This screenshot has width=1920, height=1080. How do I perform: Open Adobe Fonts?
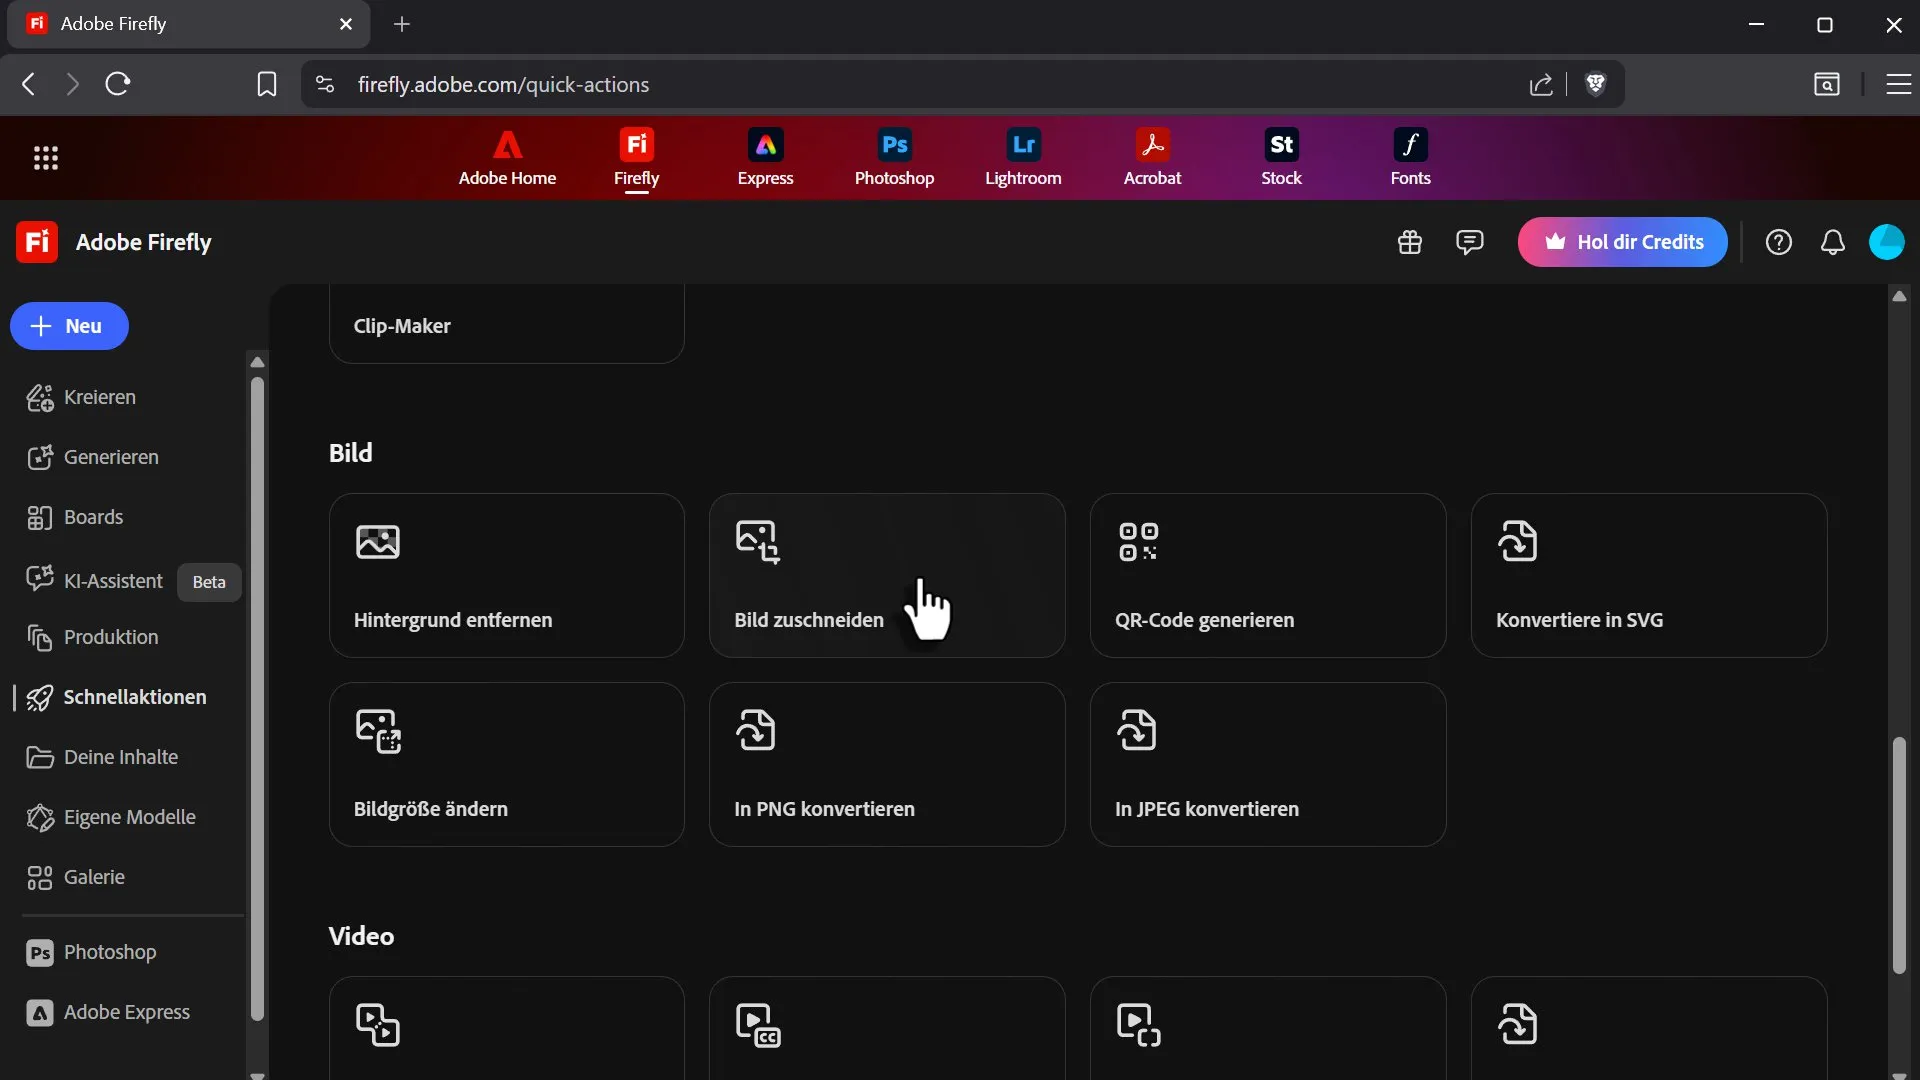[x=1410, y=158]
